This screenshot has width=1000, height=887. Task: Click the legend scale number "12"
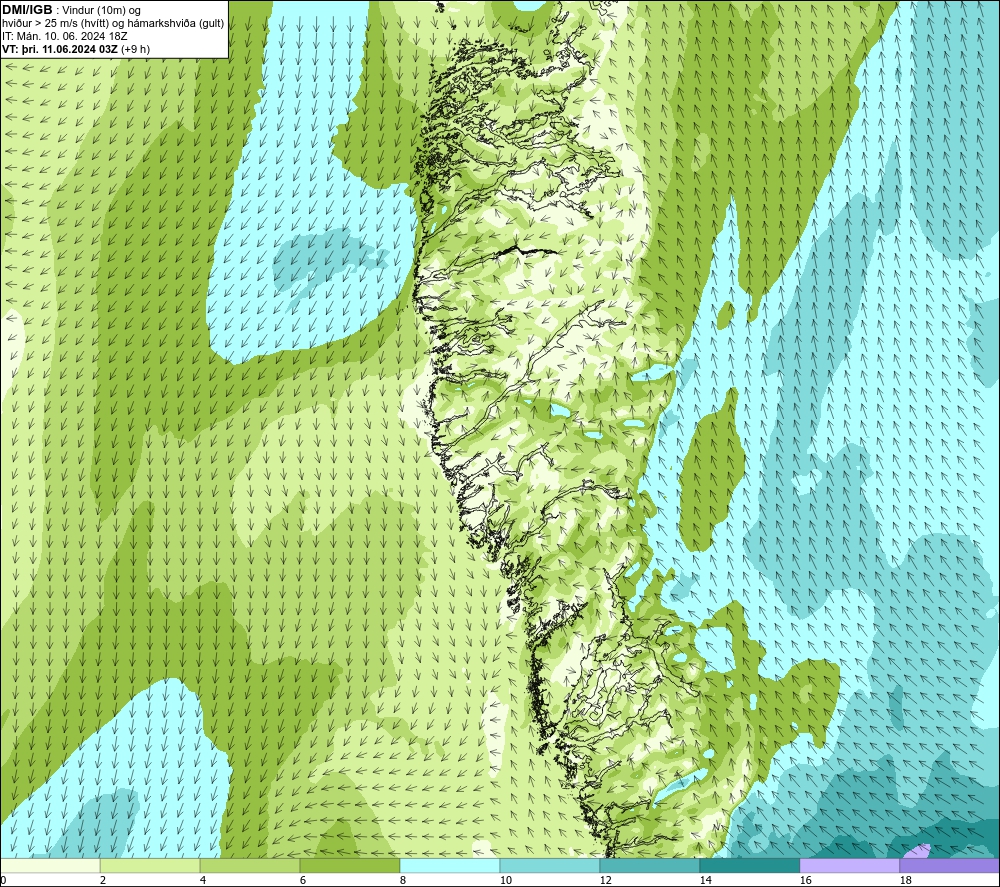coord(605,880)
